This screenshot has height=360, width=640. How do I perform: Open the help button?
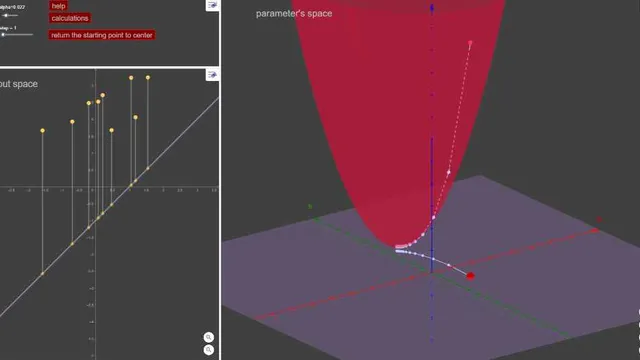[x=58, y=6]
